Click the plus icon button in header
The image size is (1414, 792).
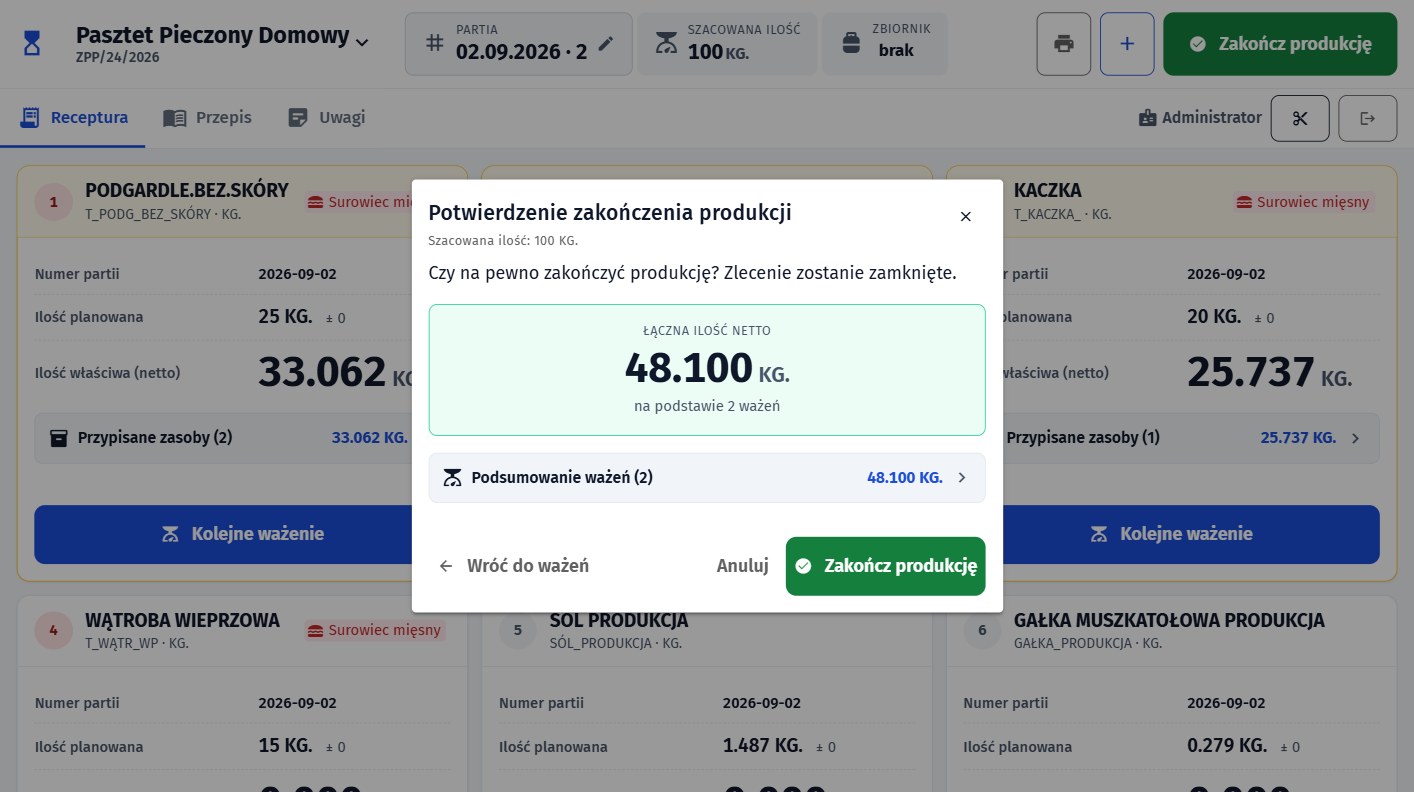click(1127, 44)
